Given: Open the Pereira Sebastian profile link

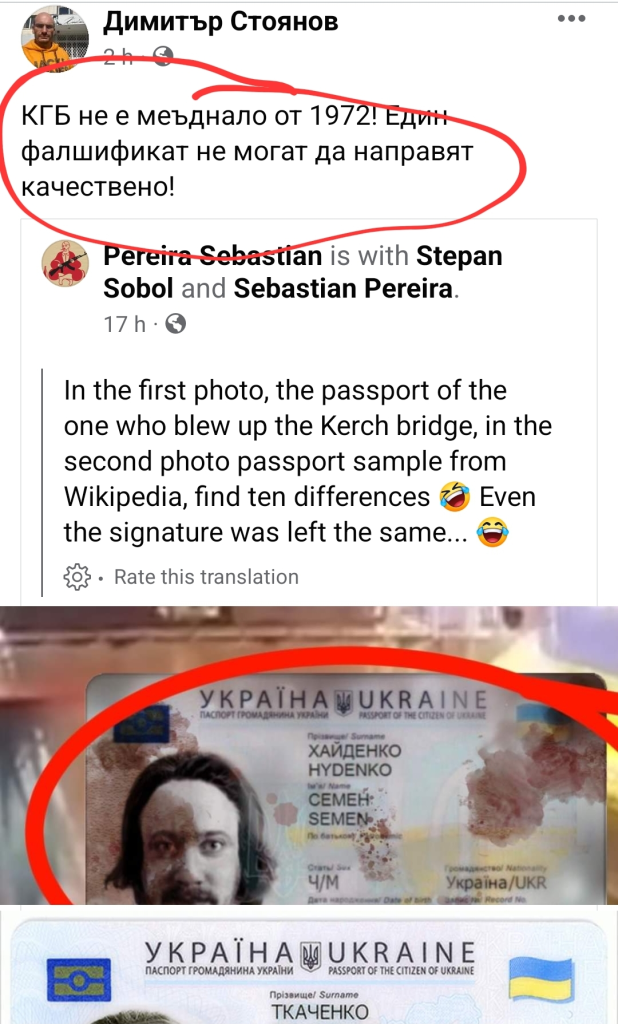Looking at the screenshot, I should tap(213, 256).
